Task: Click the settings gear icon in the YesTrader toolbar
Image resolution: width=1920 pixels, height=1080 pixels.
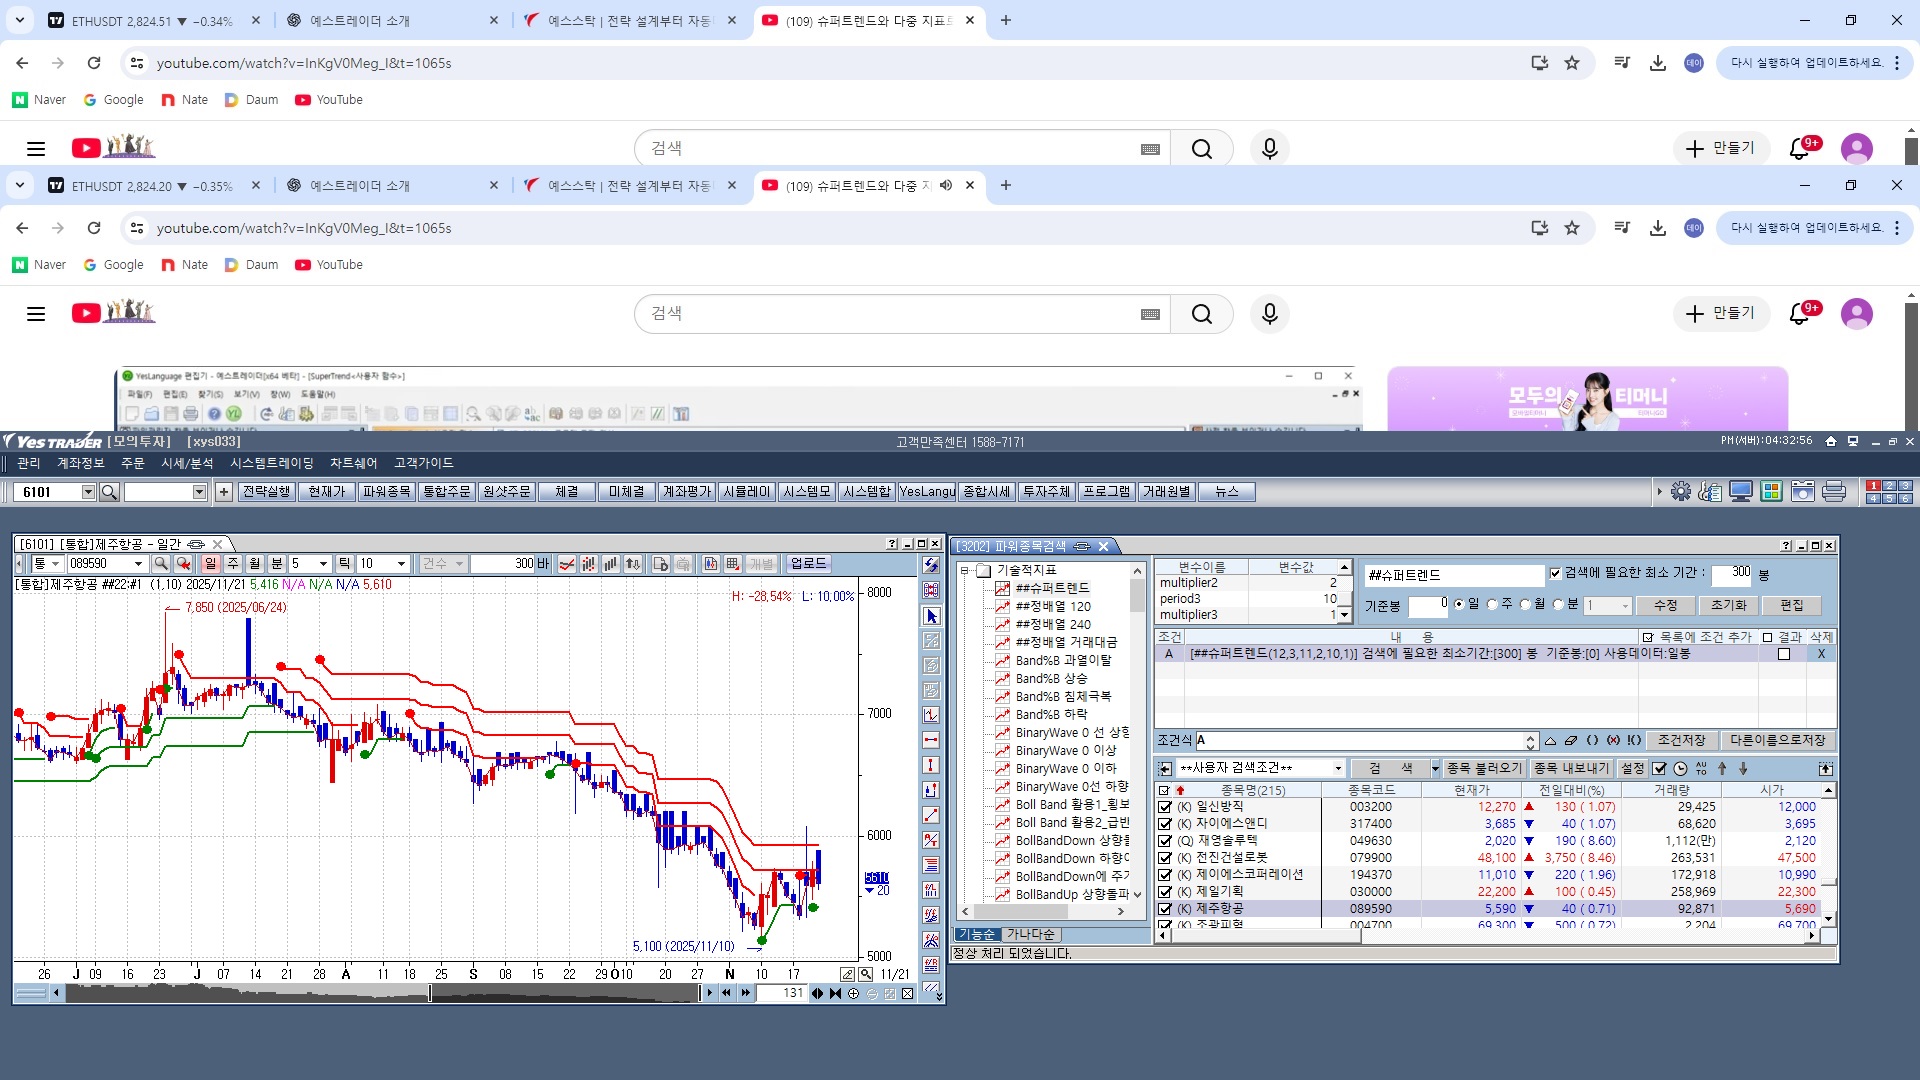Action: pyautogui.click(x=1681, y=492)
